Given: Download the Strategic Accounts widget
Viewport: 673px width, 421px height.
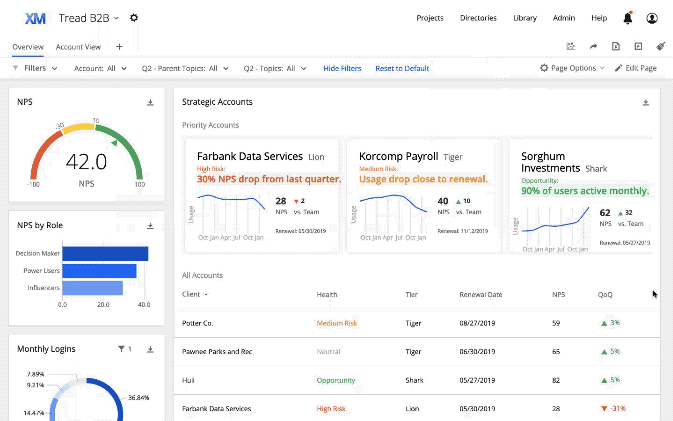Looking at the screenshot, I should 646,103.
